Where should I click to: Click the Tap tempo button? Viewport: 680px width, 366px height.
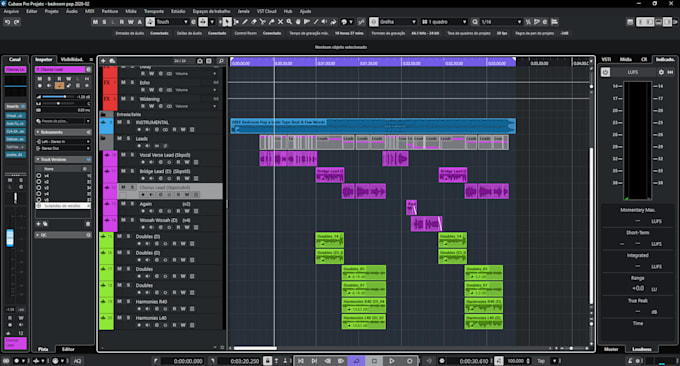[541, 361]
